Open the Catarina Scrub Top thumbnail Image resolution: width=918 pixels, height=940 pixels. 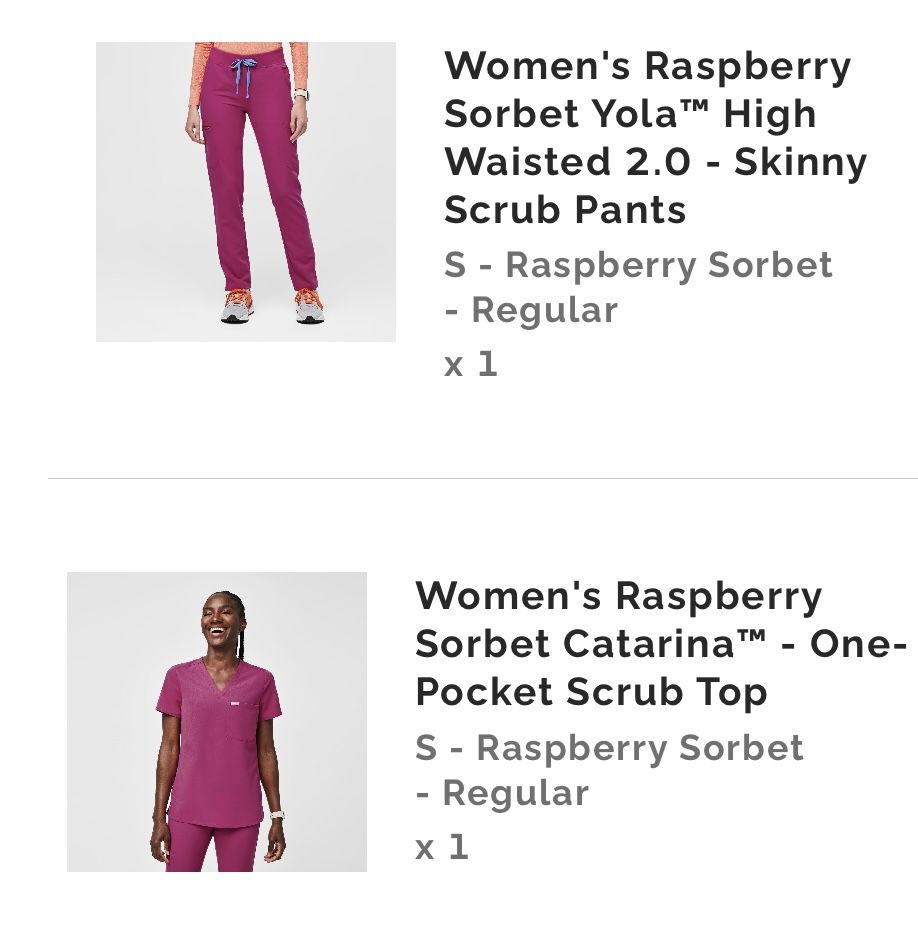pyautogui.click(x=216, y=721)
